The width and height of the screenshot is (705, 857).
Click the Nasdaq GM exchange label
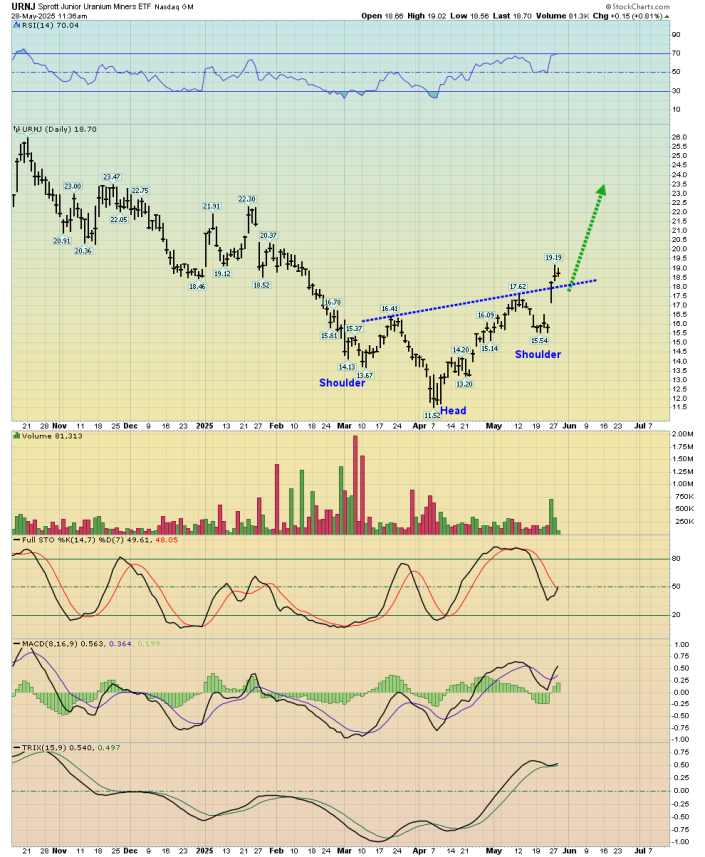[174, 7]
